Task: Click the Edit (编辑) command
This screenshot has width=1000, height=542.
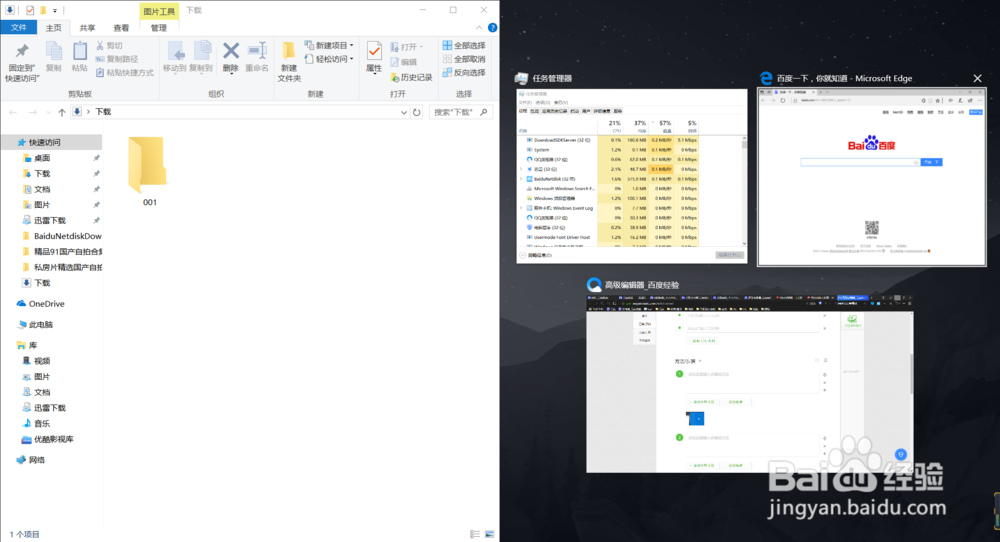Action: pyautogui.click(x=403, y=62)
